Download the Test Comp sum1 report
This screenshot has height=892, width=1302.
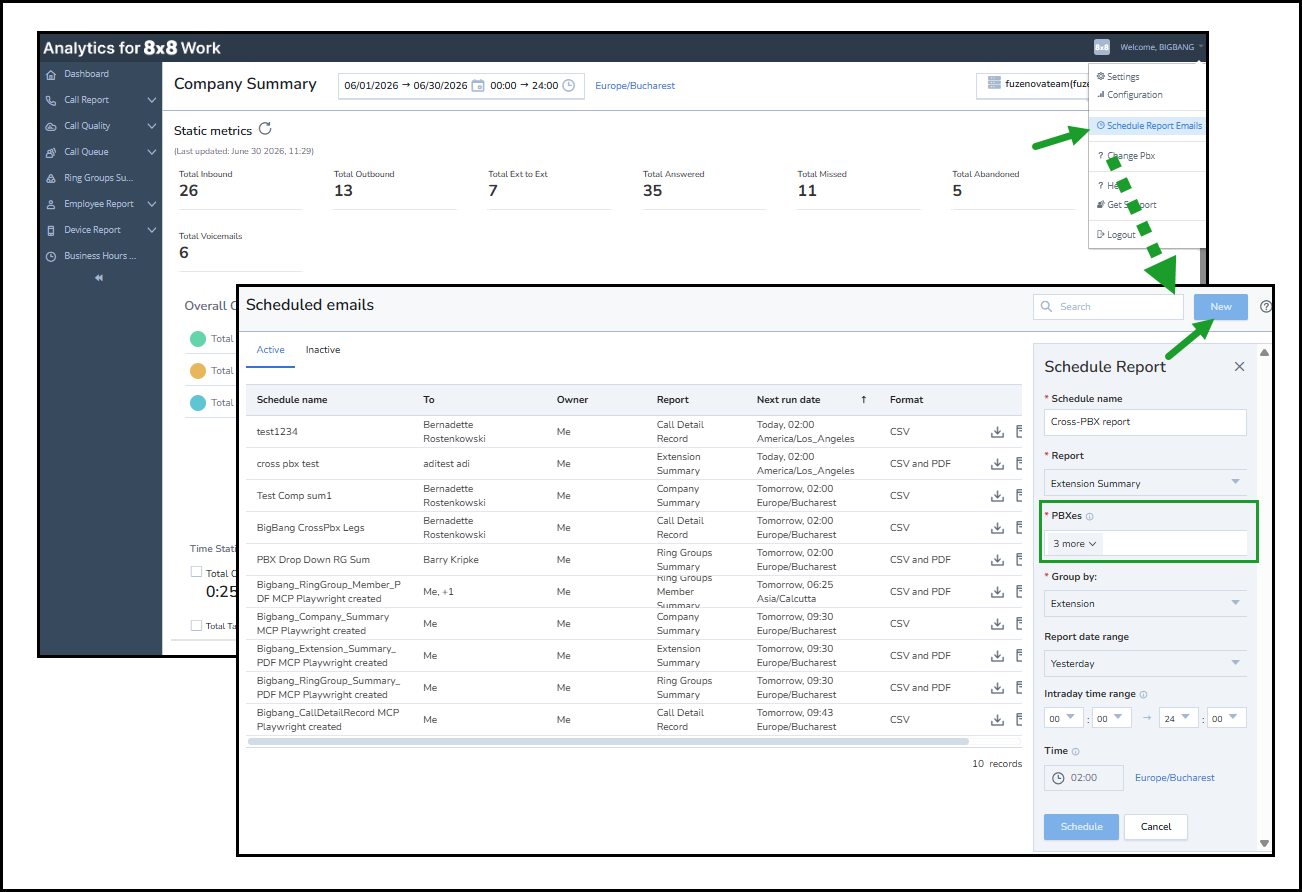click(x=997, y=496)
